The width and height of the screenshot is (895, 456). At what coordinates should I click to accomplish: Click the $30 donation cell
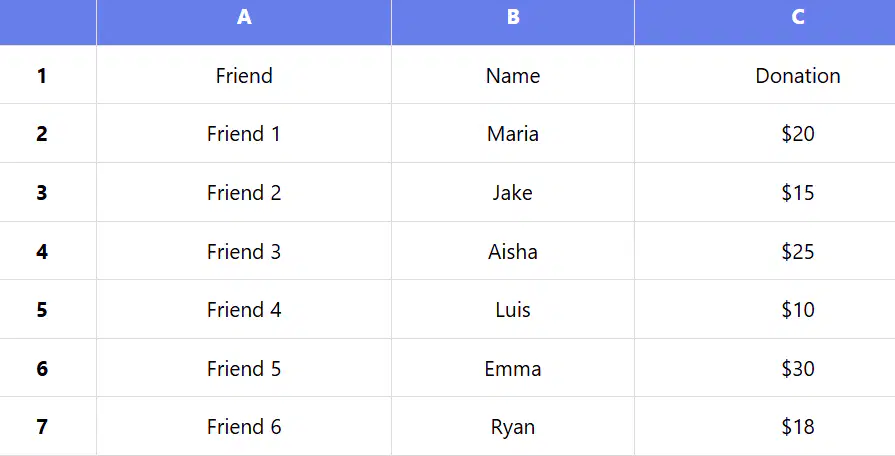click(765, 368)
